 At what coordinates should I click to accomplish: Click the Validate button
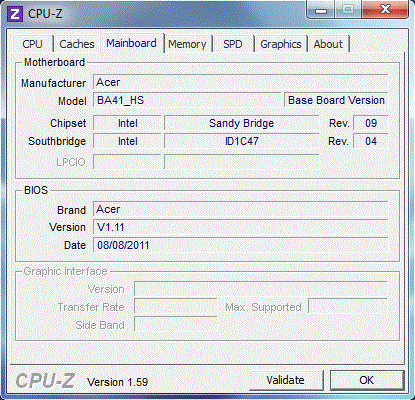[286, 380]
